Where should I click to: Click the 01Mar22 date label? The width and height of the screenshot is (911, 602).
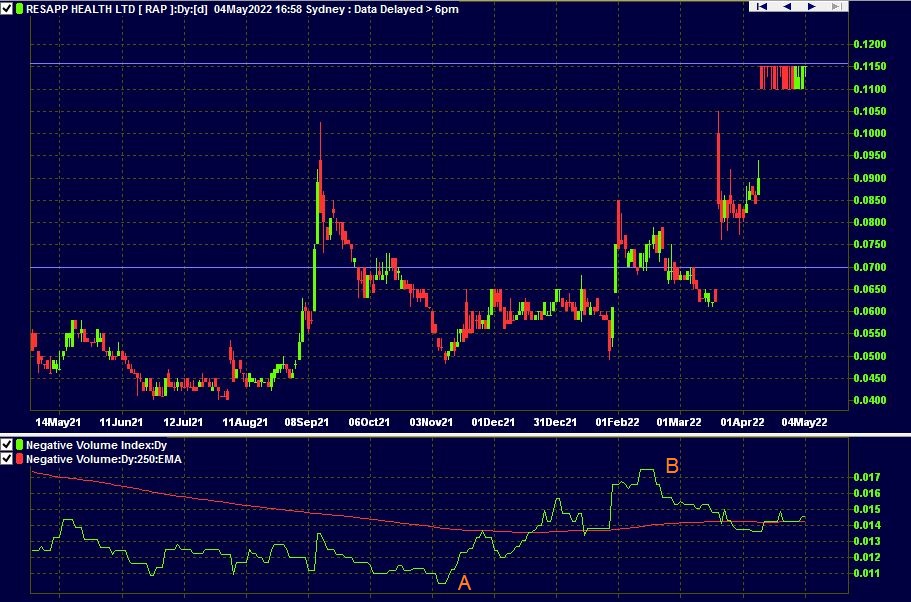coord(679,422)
